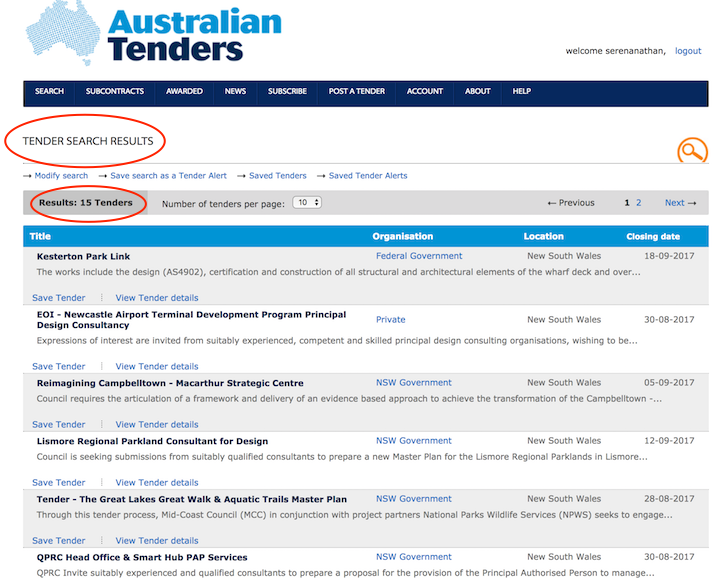
Task: Click the Australian Tenders logo
Action: 153,34
